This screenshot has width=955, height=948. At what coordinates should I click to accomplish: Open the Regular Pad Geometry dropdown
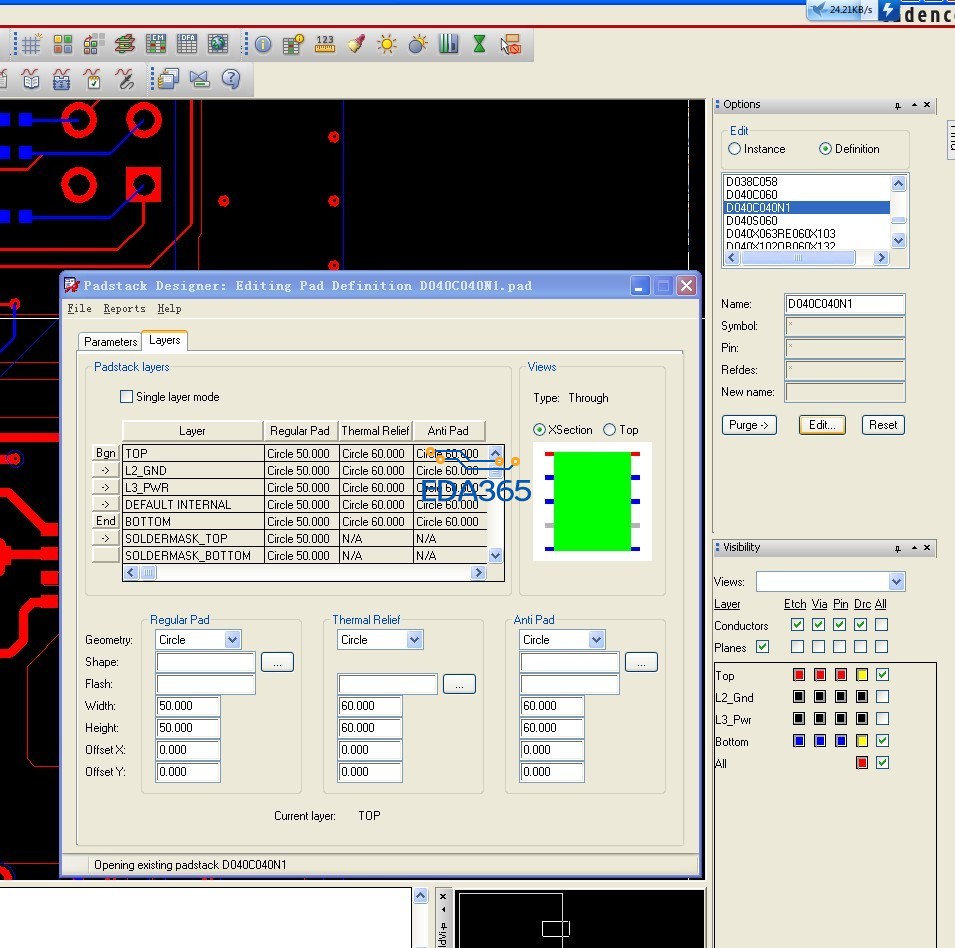tap(232, 640)
